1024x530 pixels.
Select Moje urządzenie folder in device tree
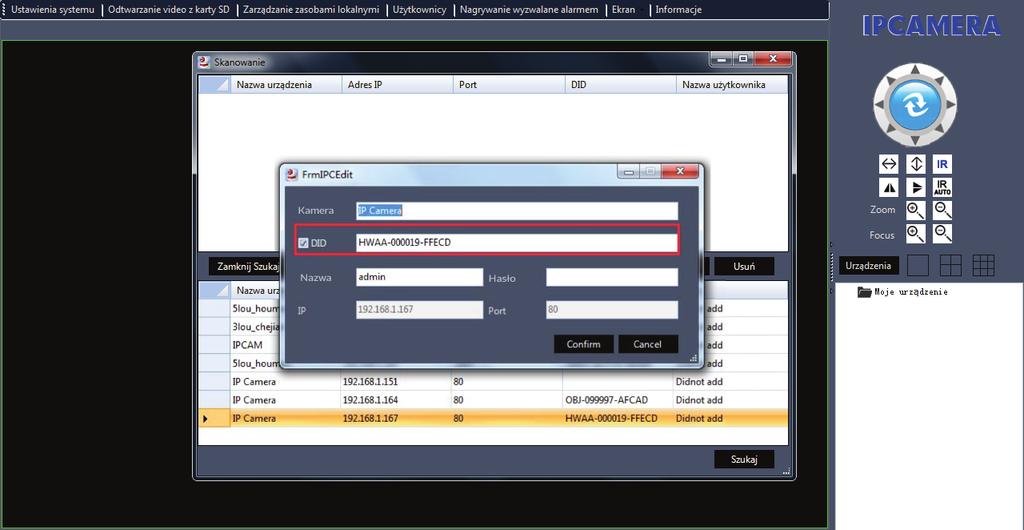(x=903, y=292)
